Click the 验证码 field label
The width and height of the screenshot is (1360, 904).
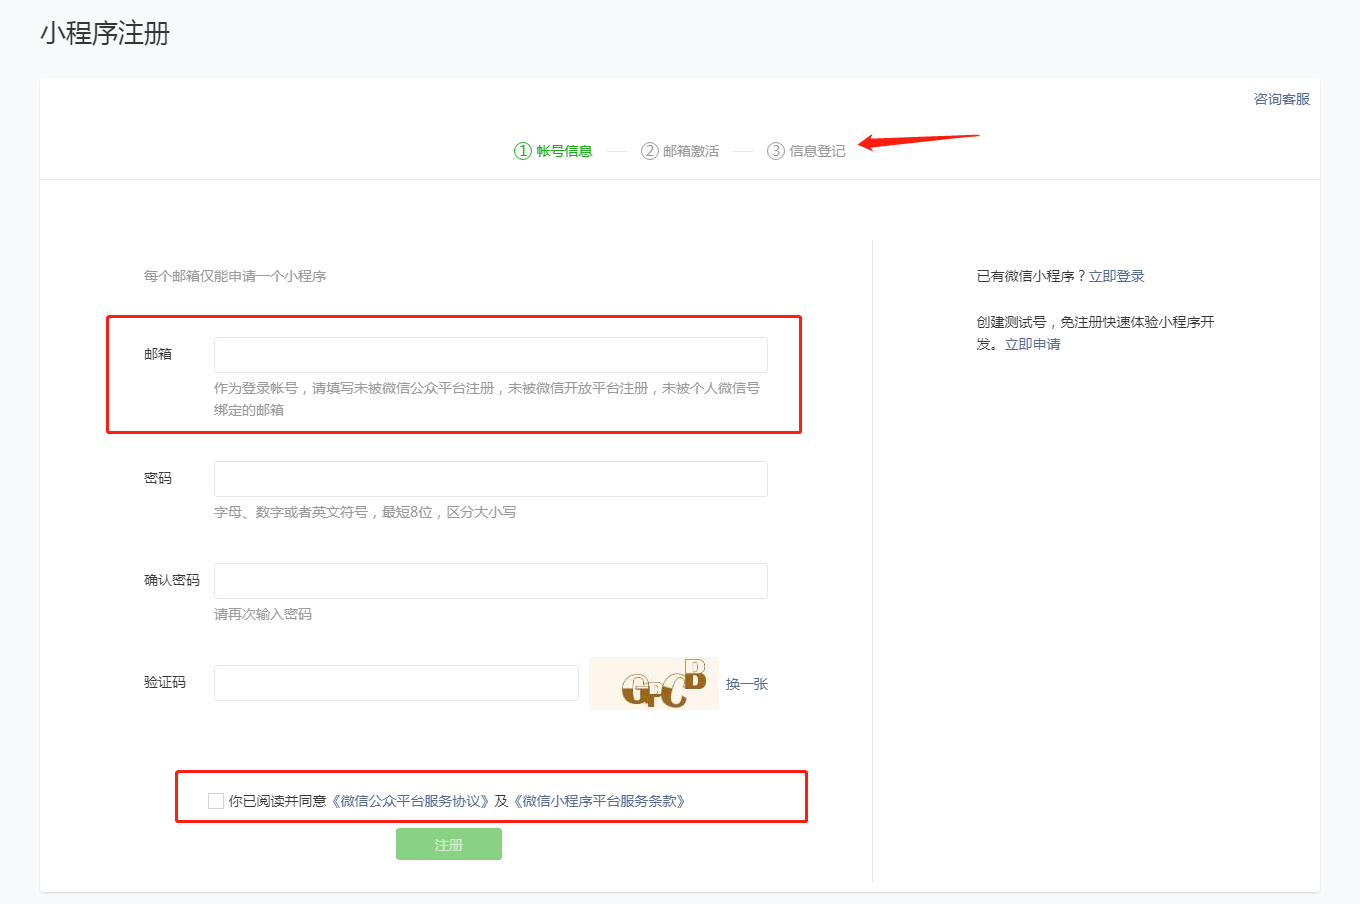(x=165, y=682)
